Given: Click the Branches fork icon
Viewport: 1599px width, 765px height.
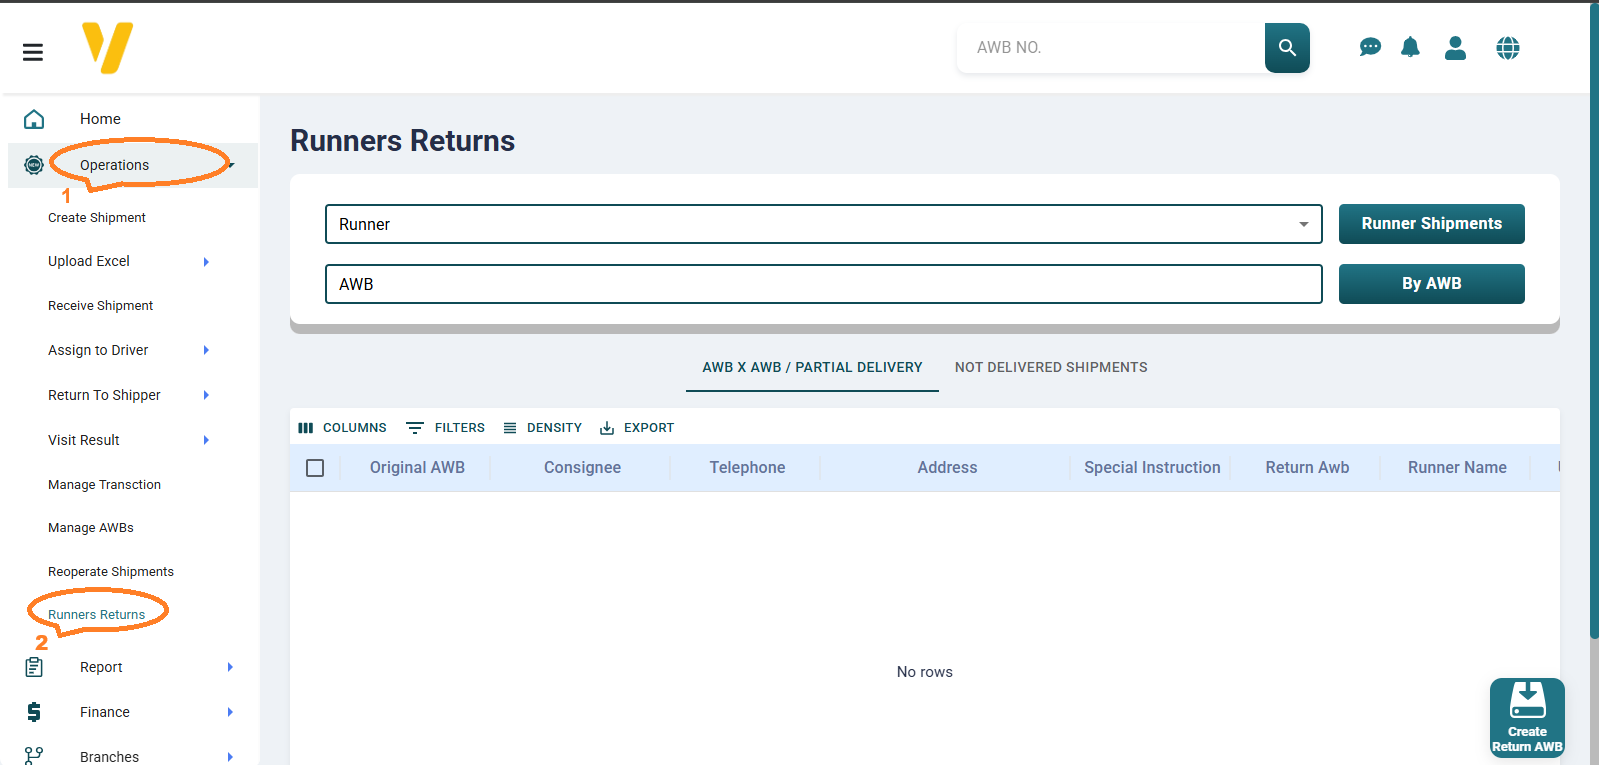Looking at the screenshot, I should pos(34,756).
